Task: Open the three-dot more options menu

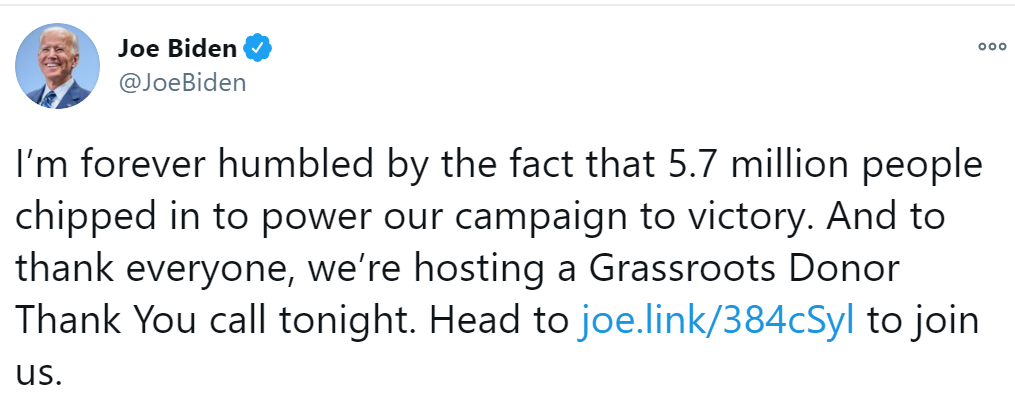Action: click(992, 47)
